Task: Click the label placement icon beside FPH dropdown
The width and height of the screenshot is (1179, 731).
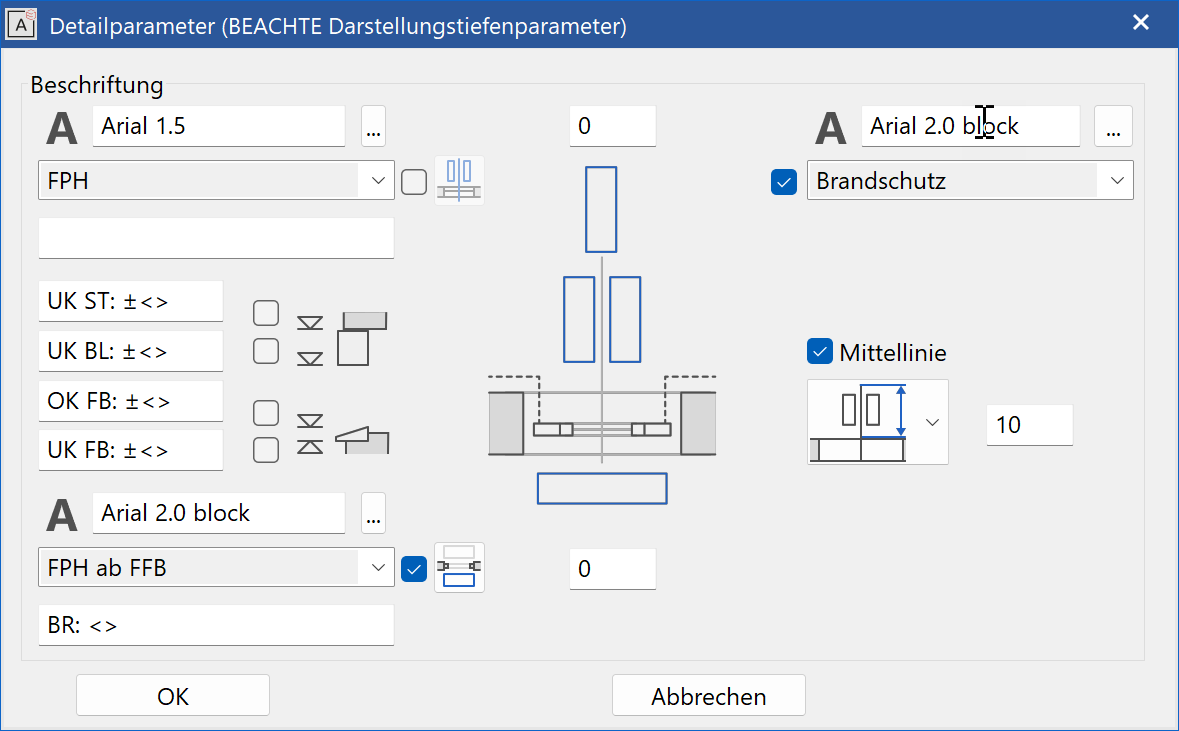Action: (x=459, y=180)
